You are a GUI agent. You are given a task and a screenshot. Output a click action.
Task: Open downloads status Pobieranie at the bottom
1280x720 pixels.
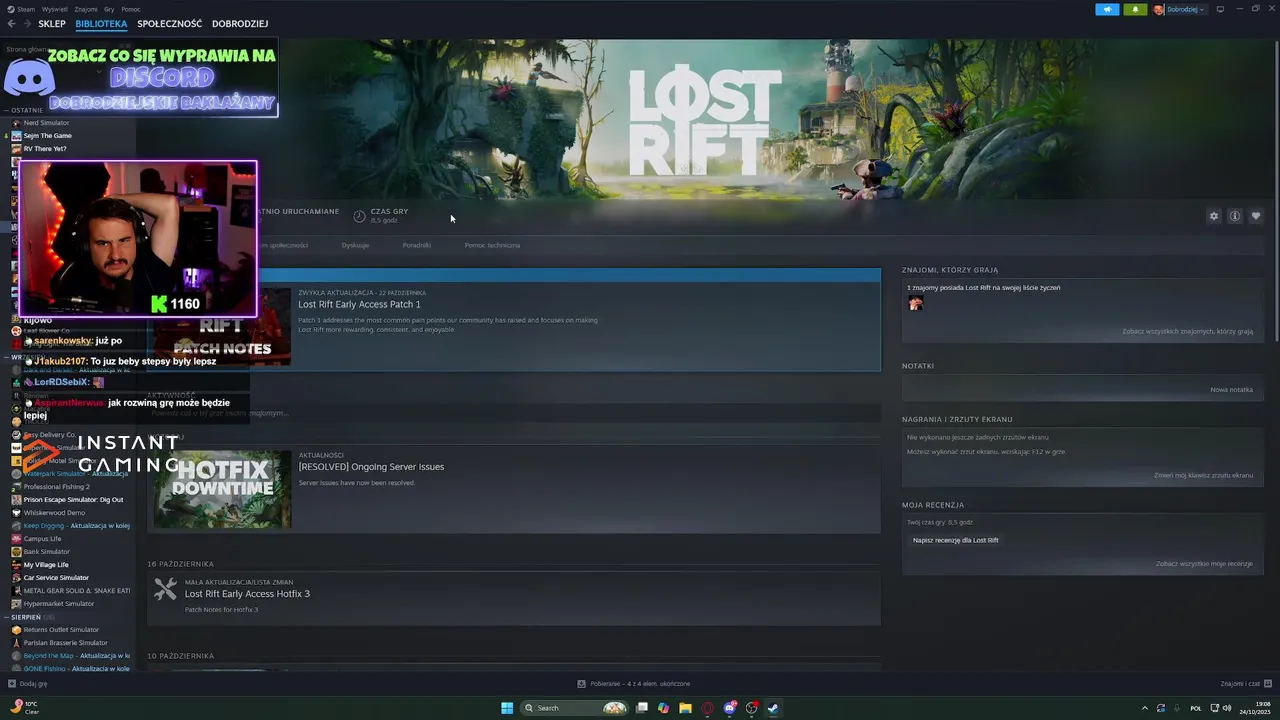634,684
